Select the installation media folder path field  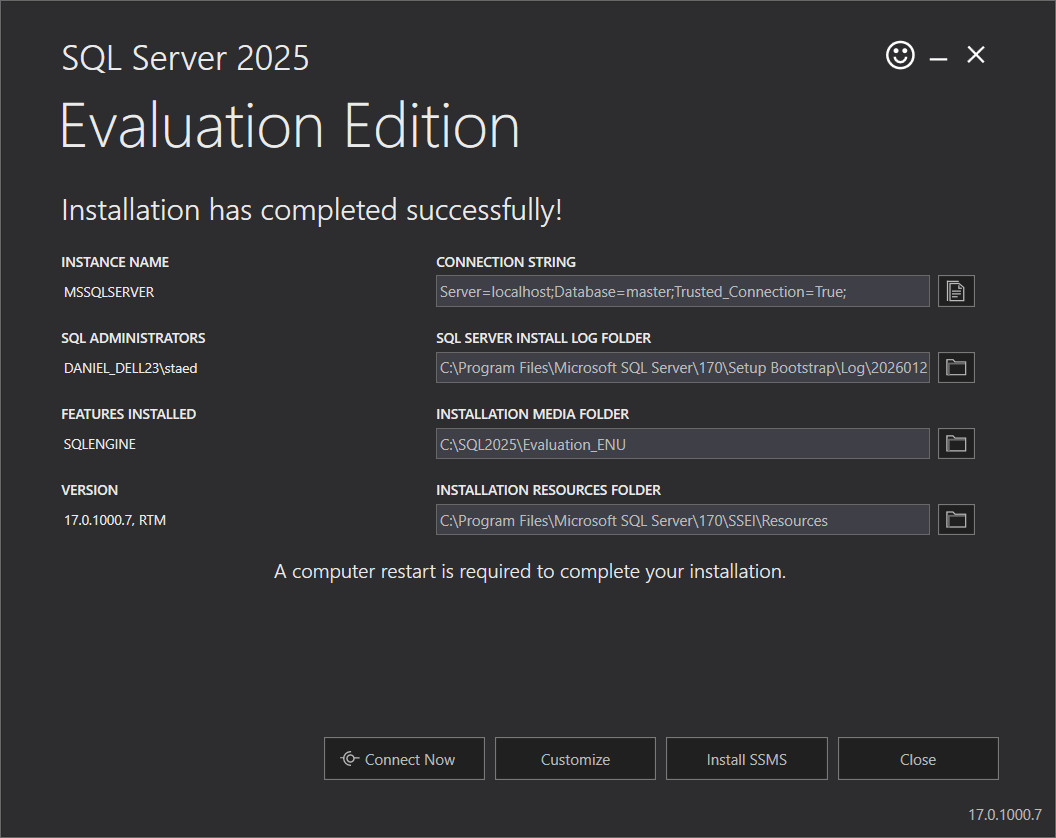(683, 443)
